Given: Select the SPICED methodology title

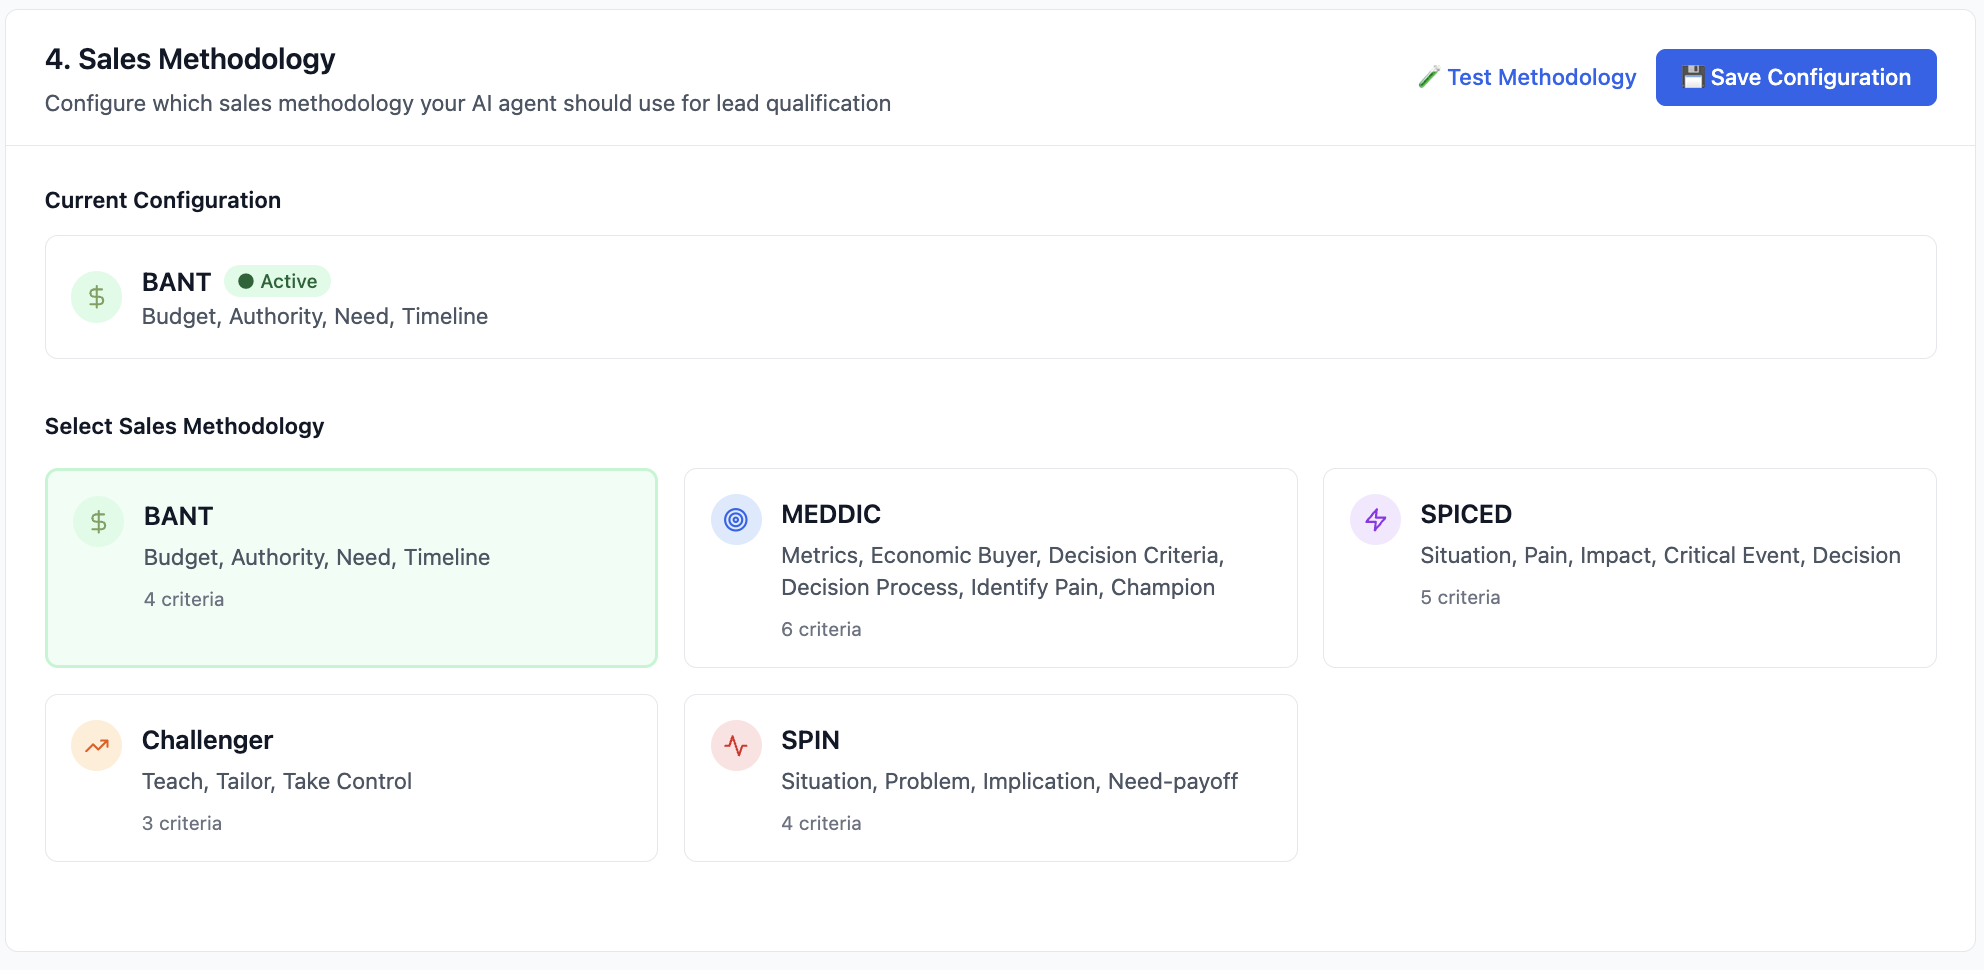Looking at the screenshot, I should coord(1465,515).
